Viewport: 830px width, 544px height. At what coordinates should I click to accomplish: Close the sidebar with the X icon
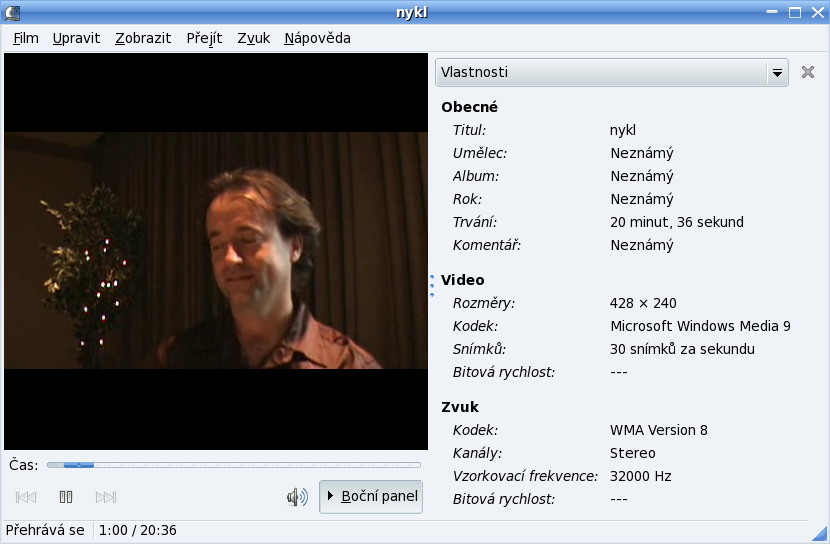coord(808,73)
